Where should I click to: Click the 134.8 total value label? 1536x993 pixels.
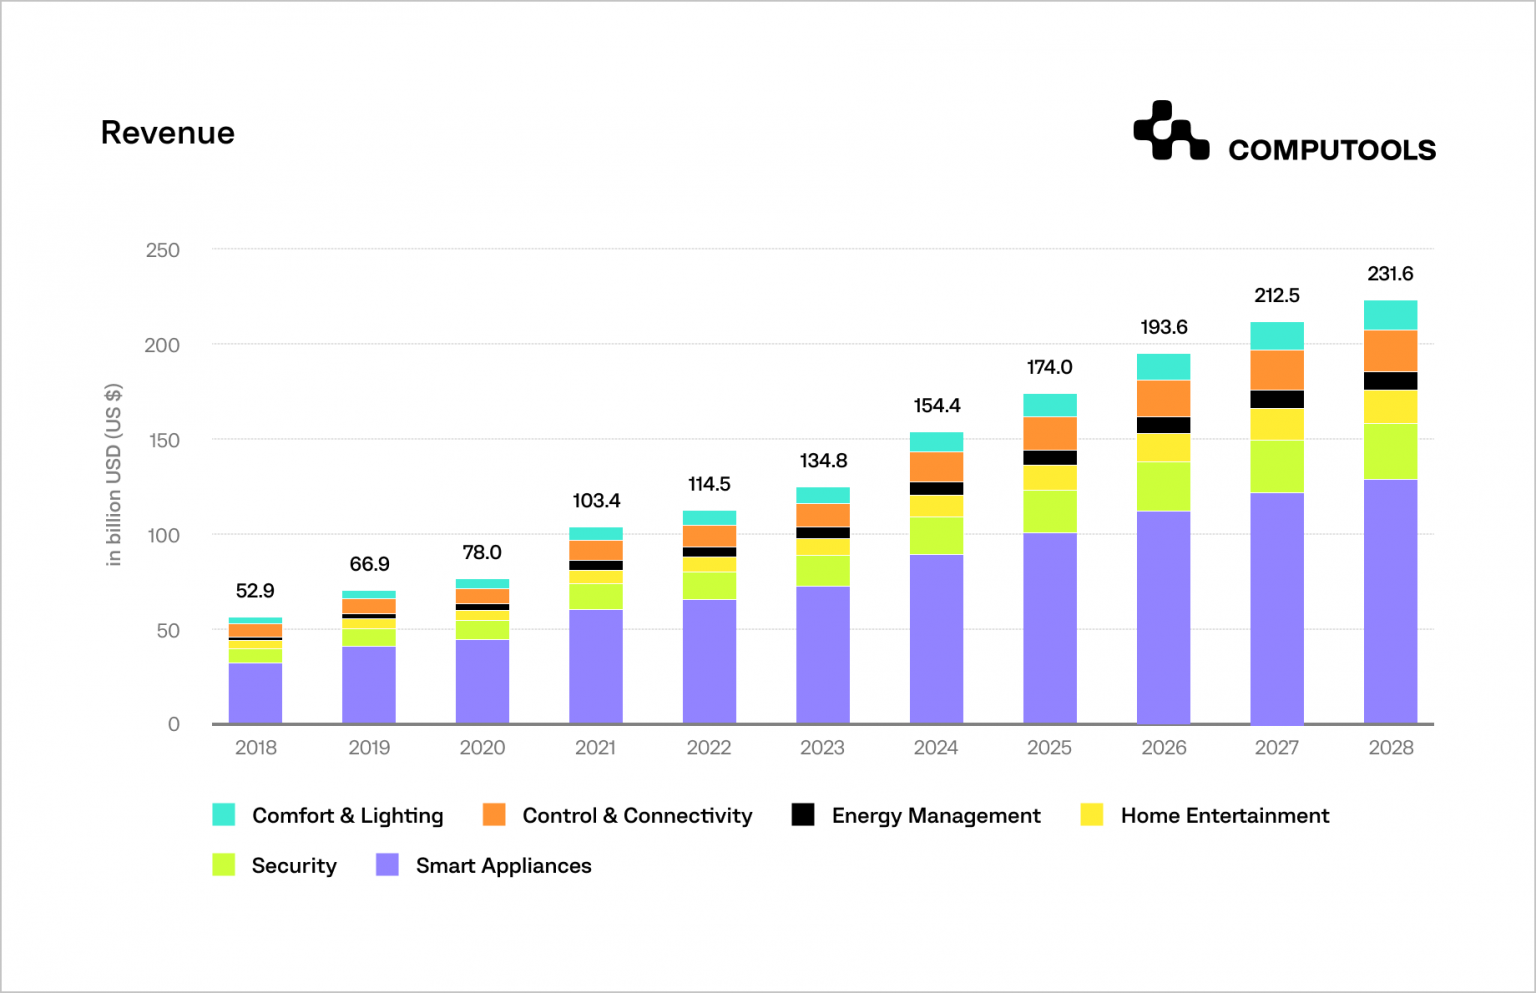(x=823, y=461)
